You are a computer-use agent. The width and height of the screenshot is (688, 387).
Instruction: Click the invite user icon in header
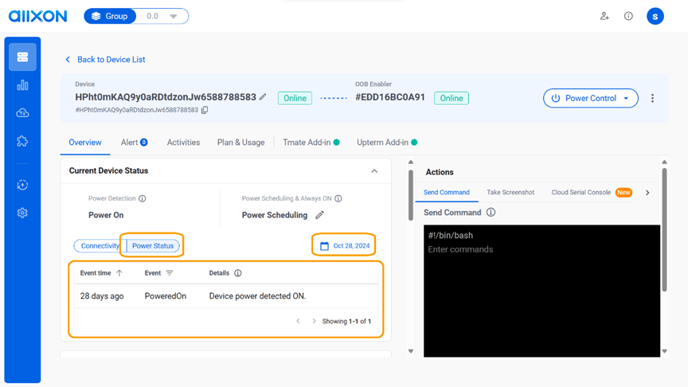pyautogui.click(x=605, y=16)
